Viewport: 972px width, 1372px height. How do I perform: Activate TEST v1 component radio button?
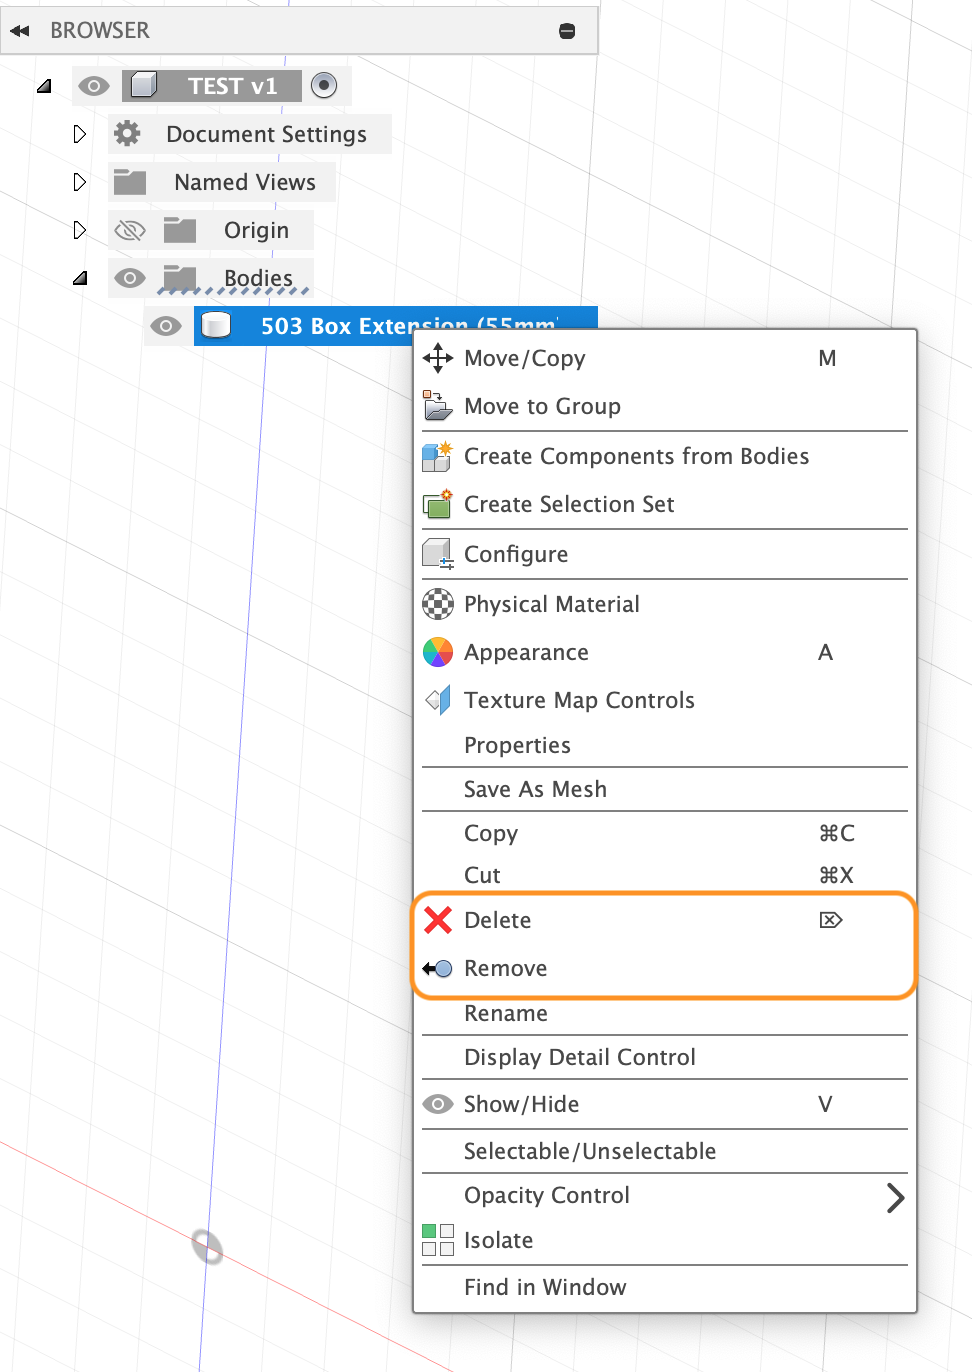click(324, 85)
